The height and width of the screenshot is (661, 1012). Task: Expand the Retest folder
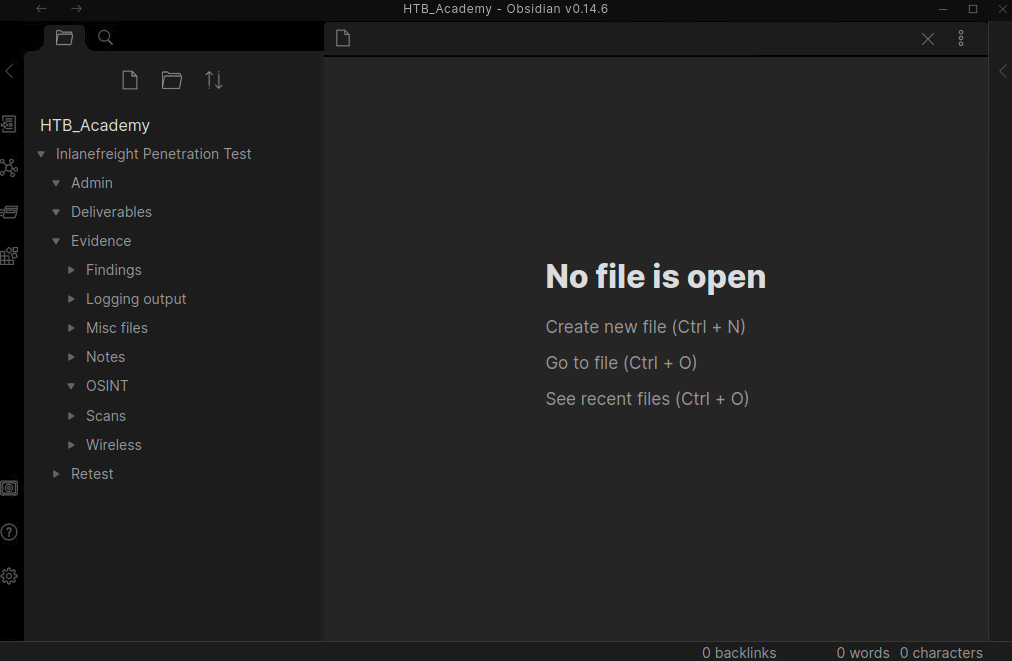click(x=57, y=474)
